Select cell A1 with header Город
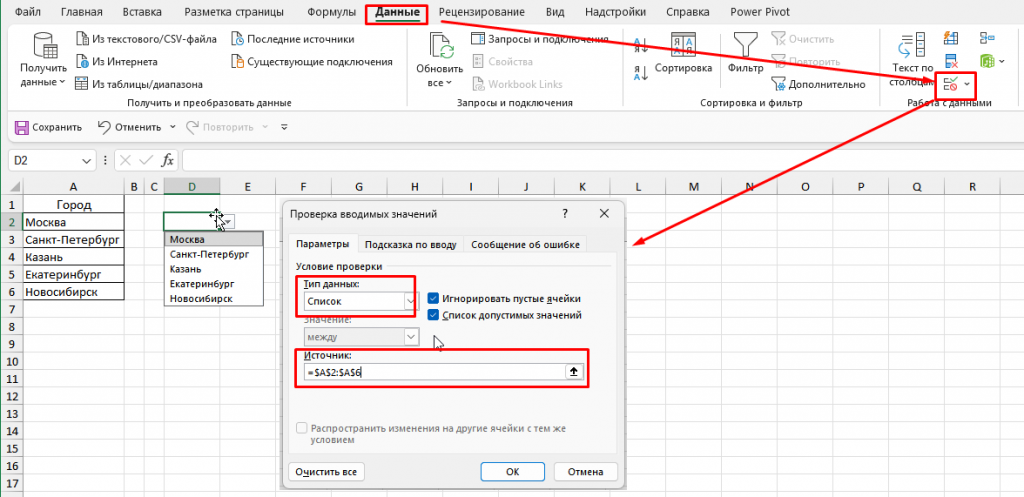Image resolution: width=1024 pixels, height=497 pixels. pos(74,204)
